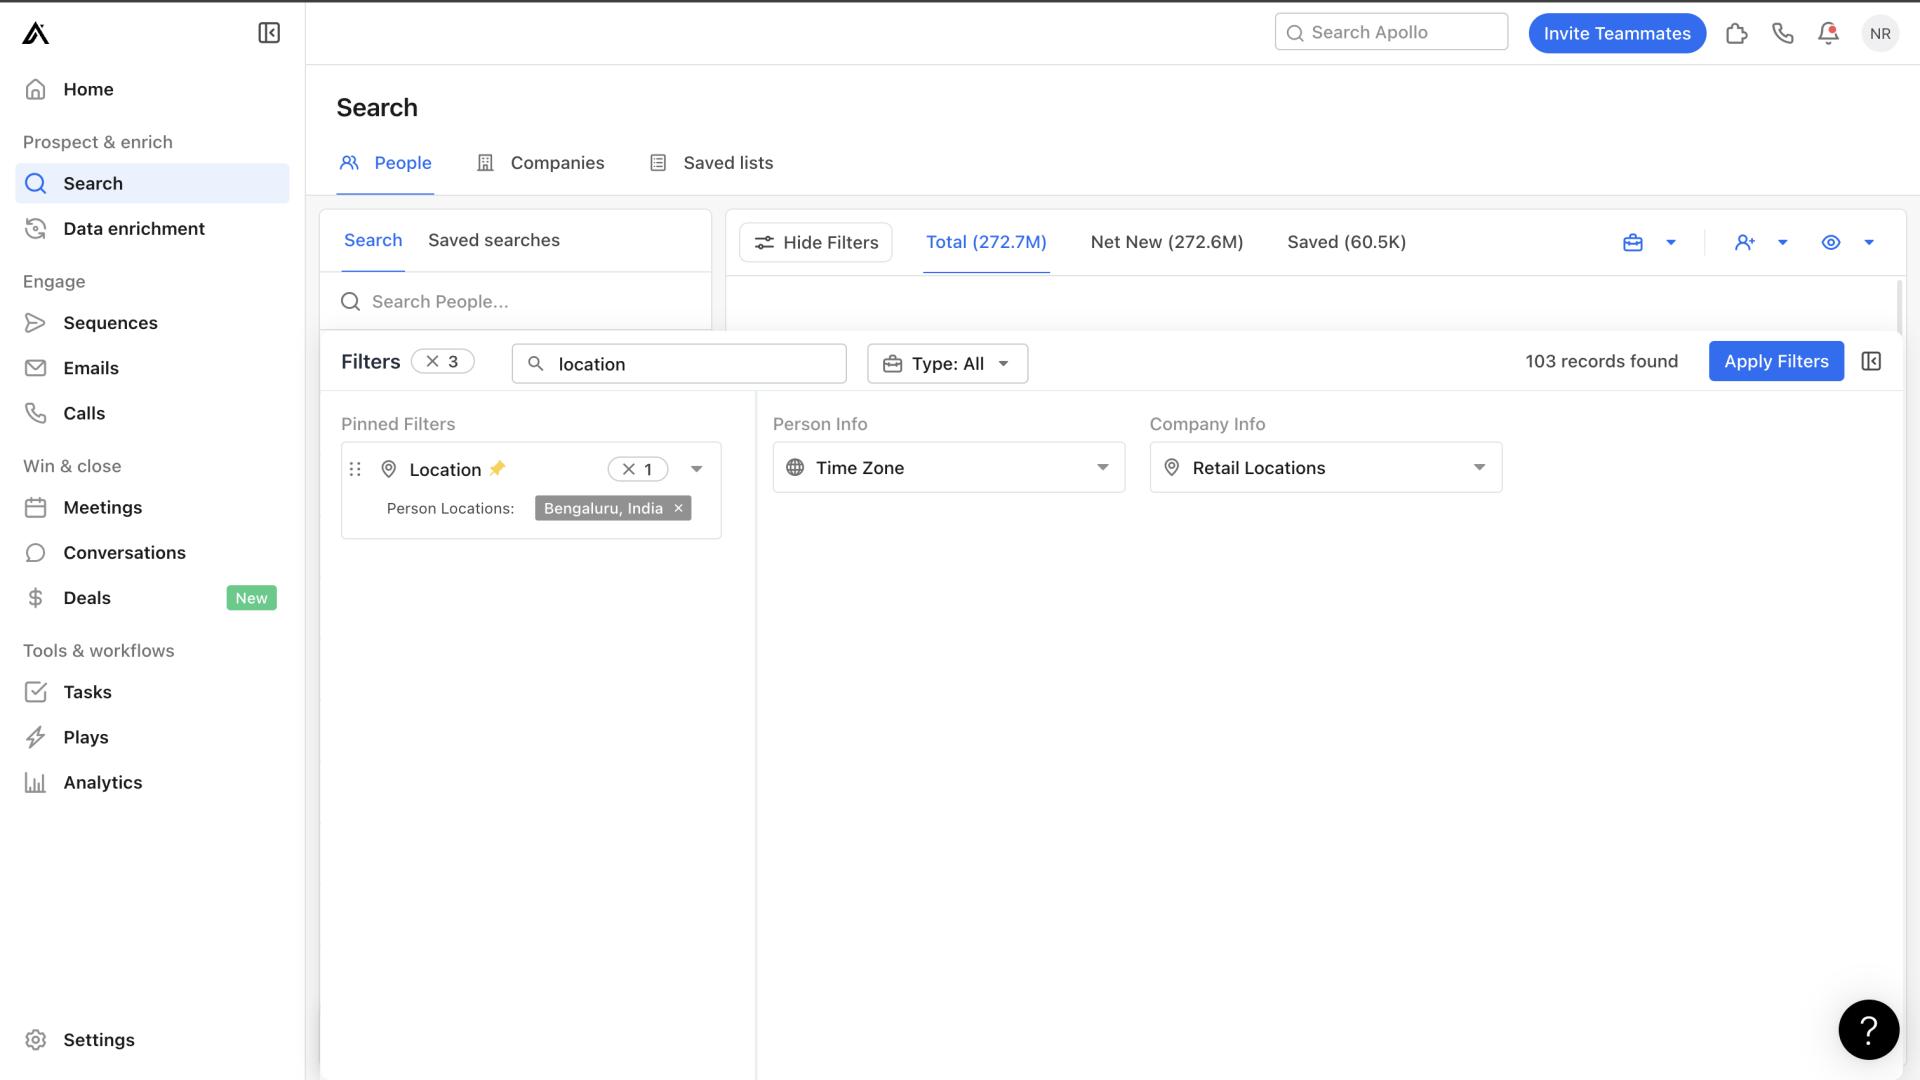Screen dimensions: 1920x1080
Task: Select Saved (60.5K) filter option
Action: coord(1346,243)
